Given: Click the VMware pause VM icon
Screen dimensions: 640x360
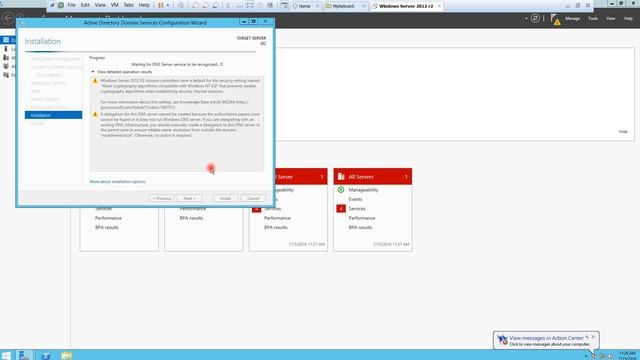Looking at the screenshot, I should coord(161,5).
